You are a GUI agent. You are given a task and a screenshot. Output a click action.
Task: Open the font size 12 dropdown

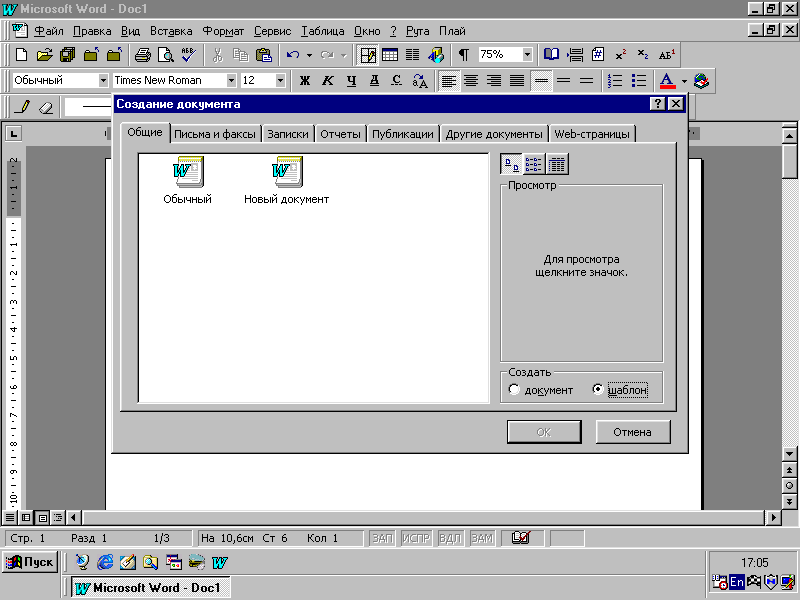click(x=280, y=80)
